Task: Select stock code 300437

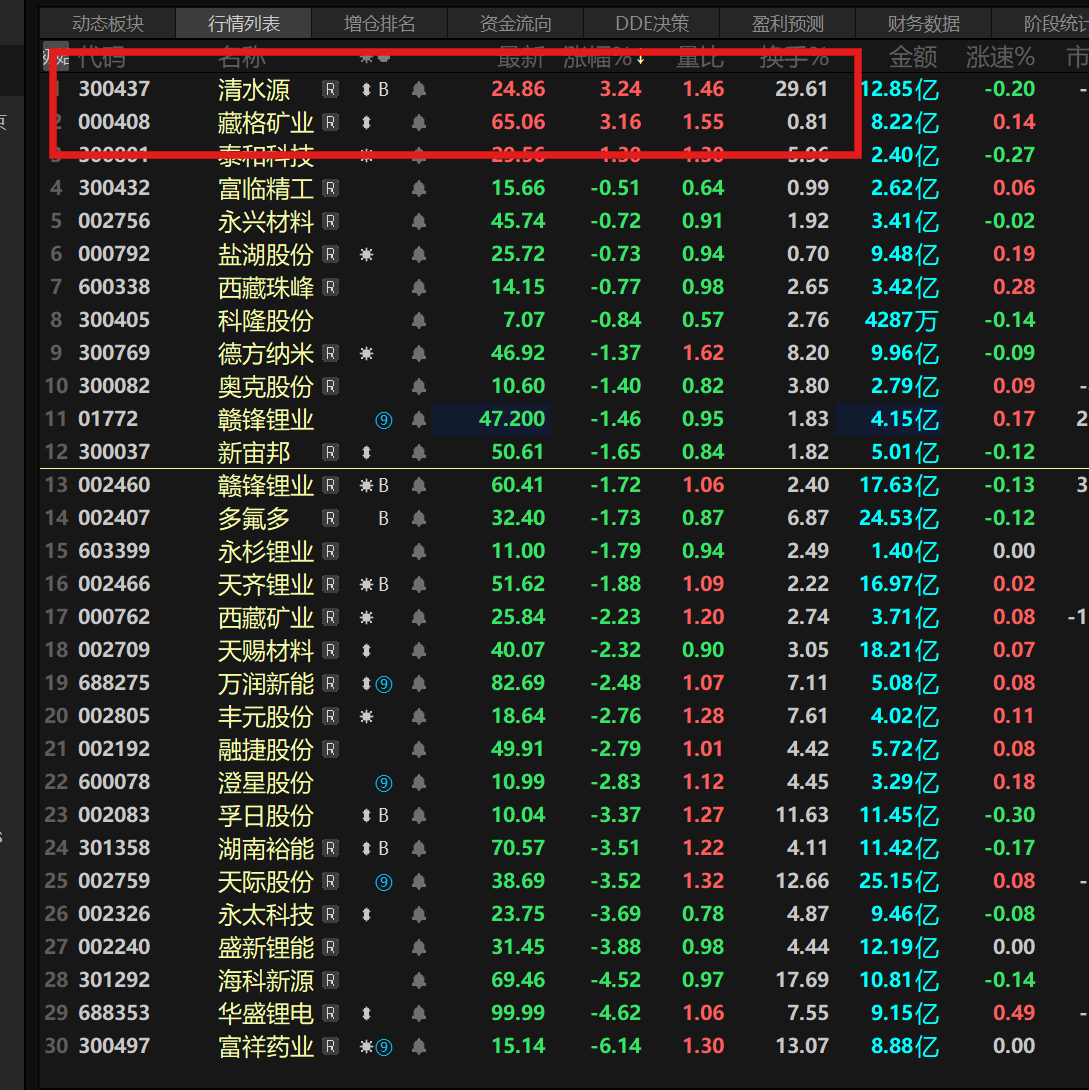Action: (x=114, y=89)
